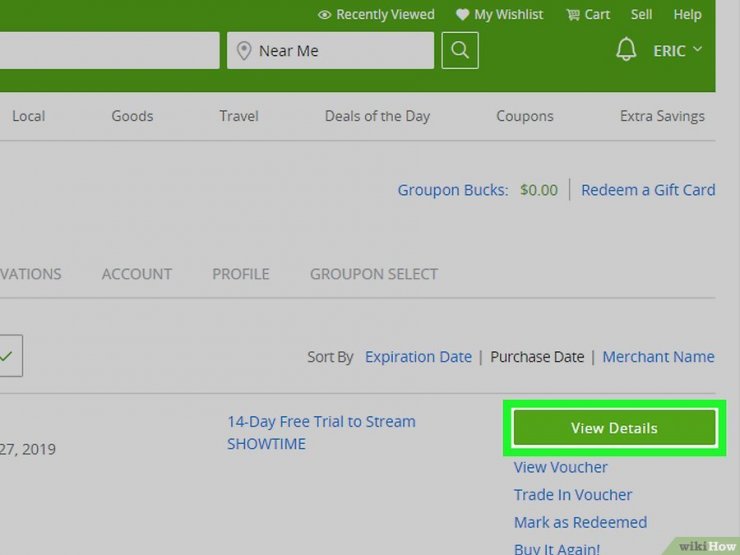Open the Goods category
This screenshot has width=740, height=555.
point(132,116)
